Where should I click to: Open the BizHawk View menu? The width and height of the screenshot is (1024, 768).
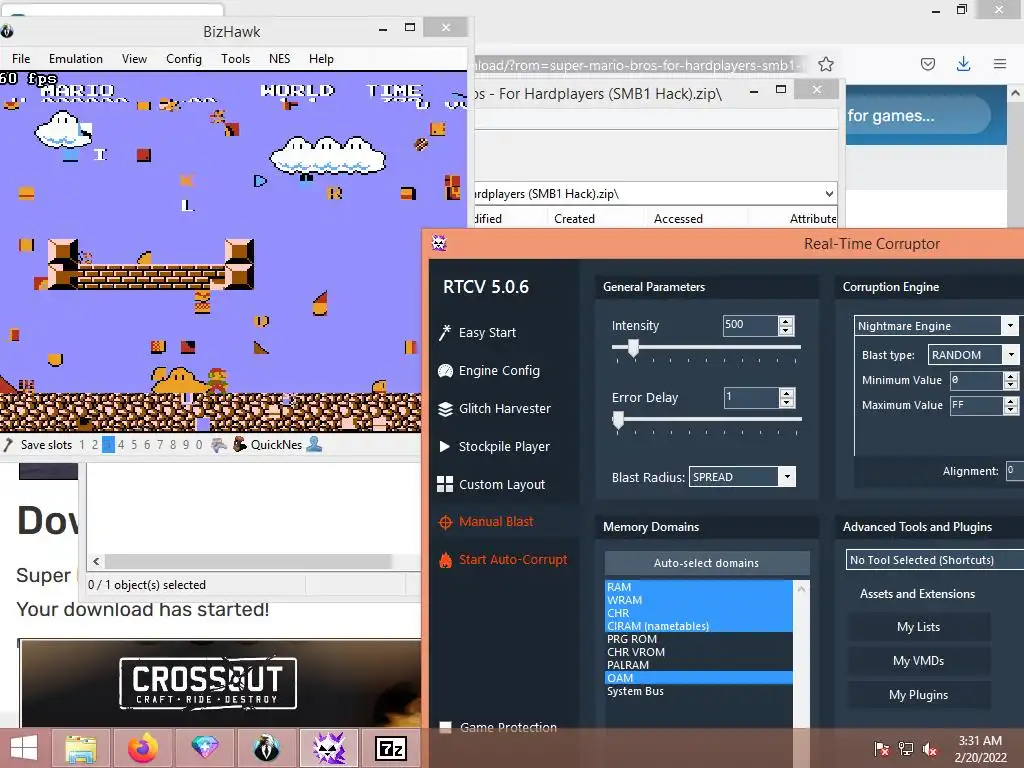(x=134, y=59)
